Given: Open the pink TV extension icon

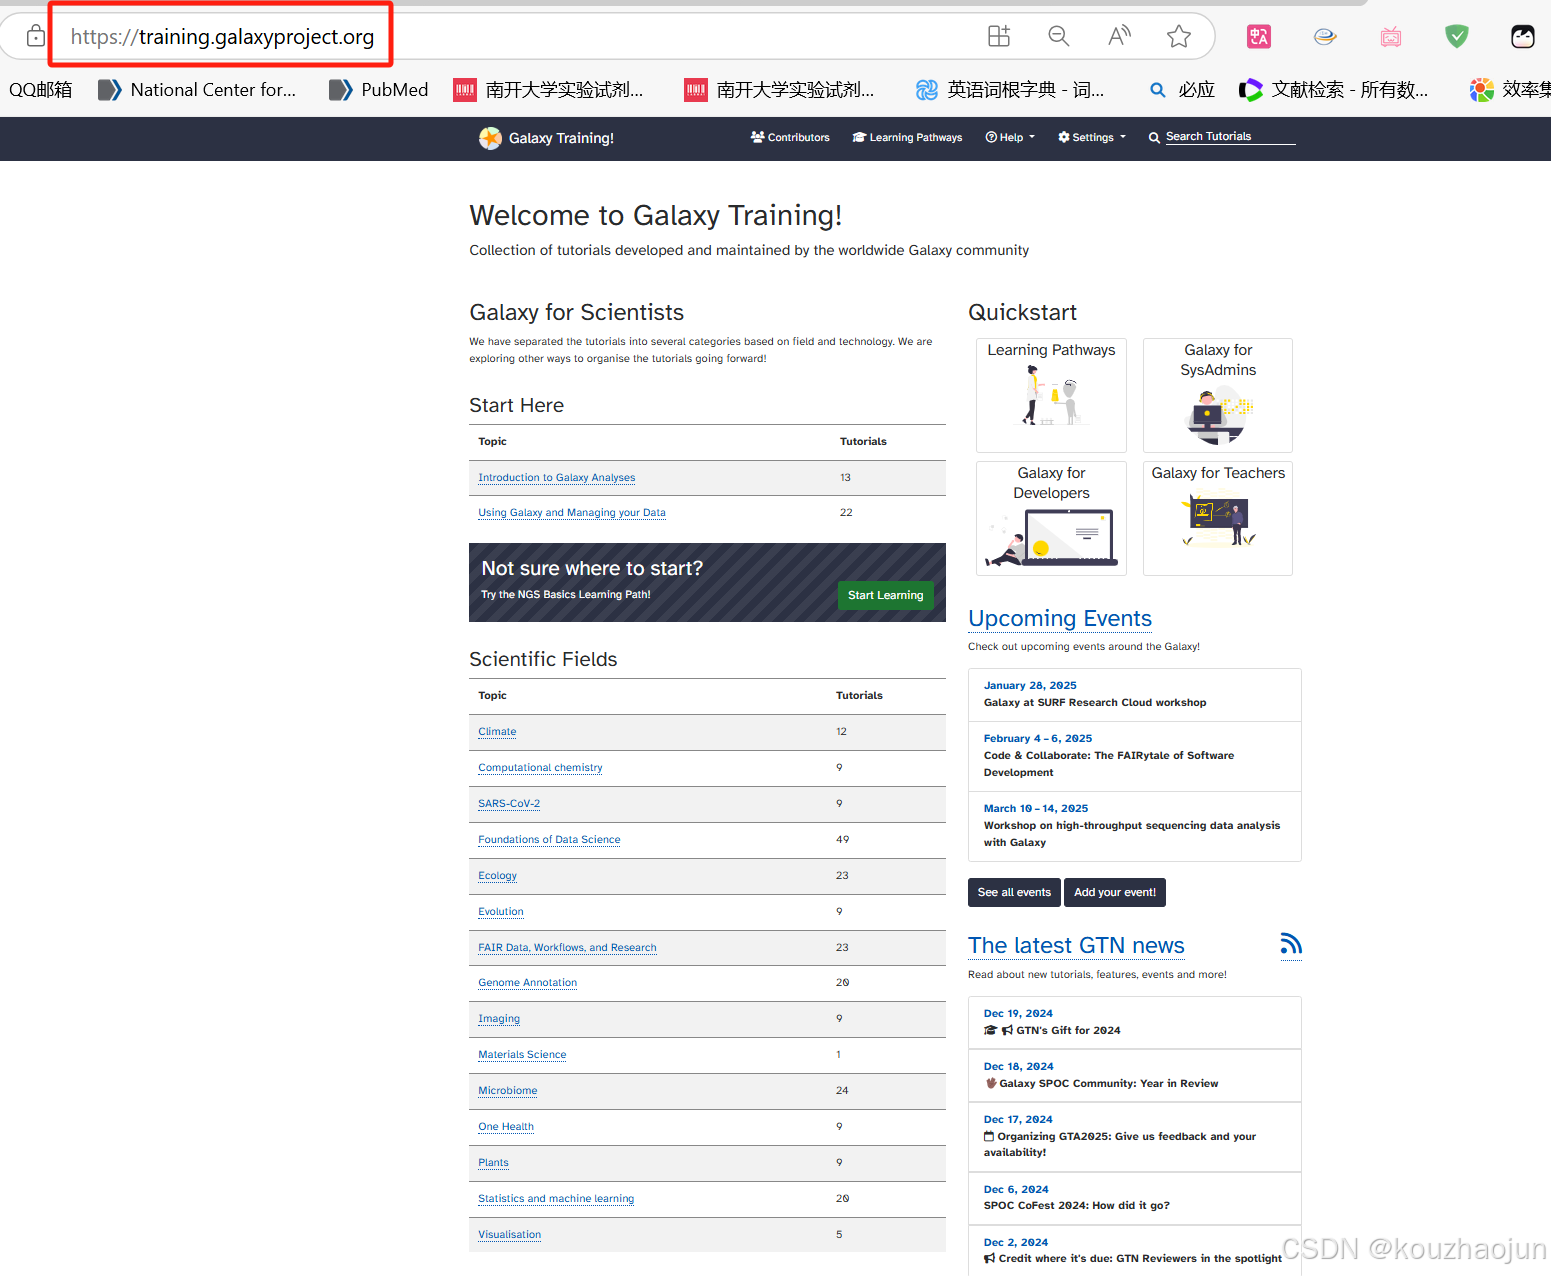Looking at the screenshot, I should [x=1391, y=37].
